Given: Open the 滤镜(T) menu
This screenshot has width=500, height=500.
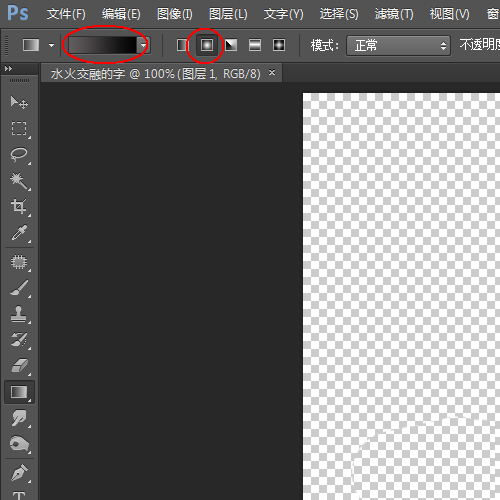Looking at the screenshot, I should point(394,14).
